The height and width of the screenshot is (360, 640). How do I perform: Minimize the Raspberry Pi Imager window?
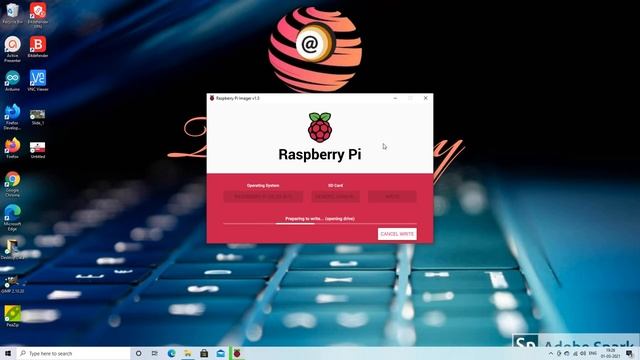point(395,98)
